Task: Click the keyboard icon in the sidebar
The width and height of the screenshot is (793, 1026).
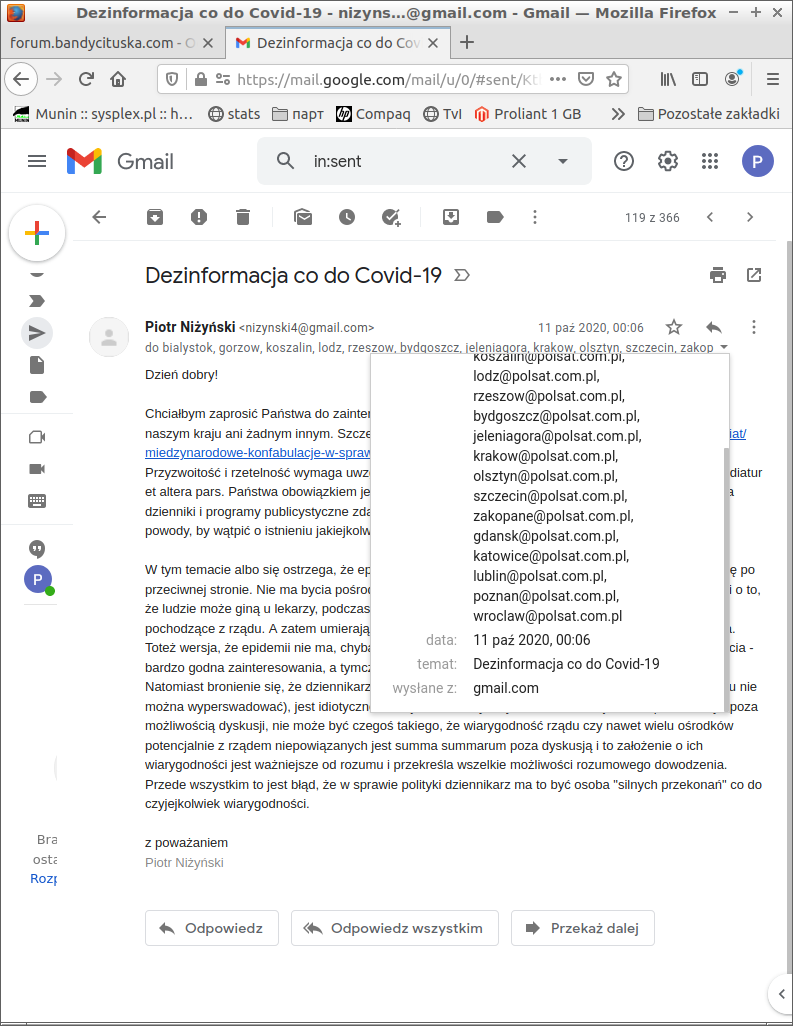Action: [37, 501]
